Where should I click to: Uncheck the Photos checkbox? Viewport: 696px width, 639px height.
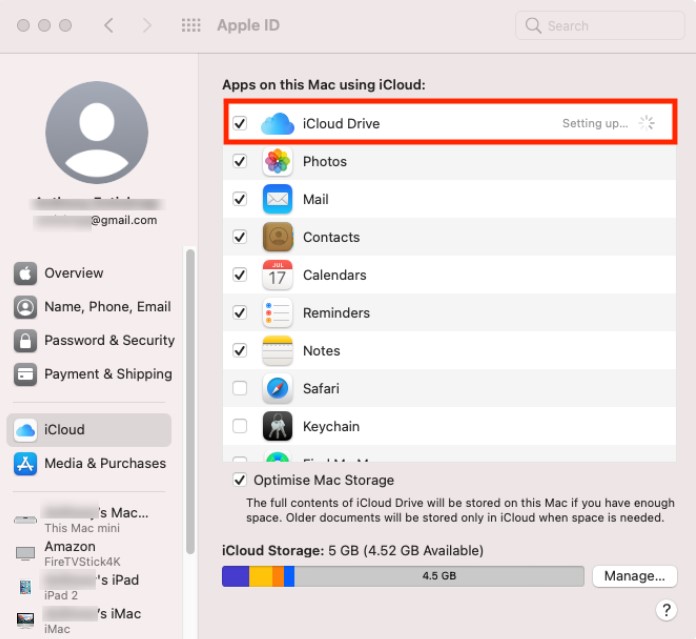click(x=240, y=161)
